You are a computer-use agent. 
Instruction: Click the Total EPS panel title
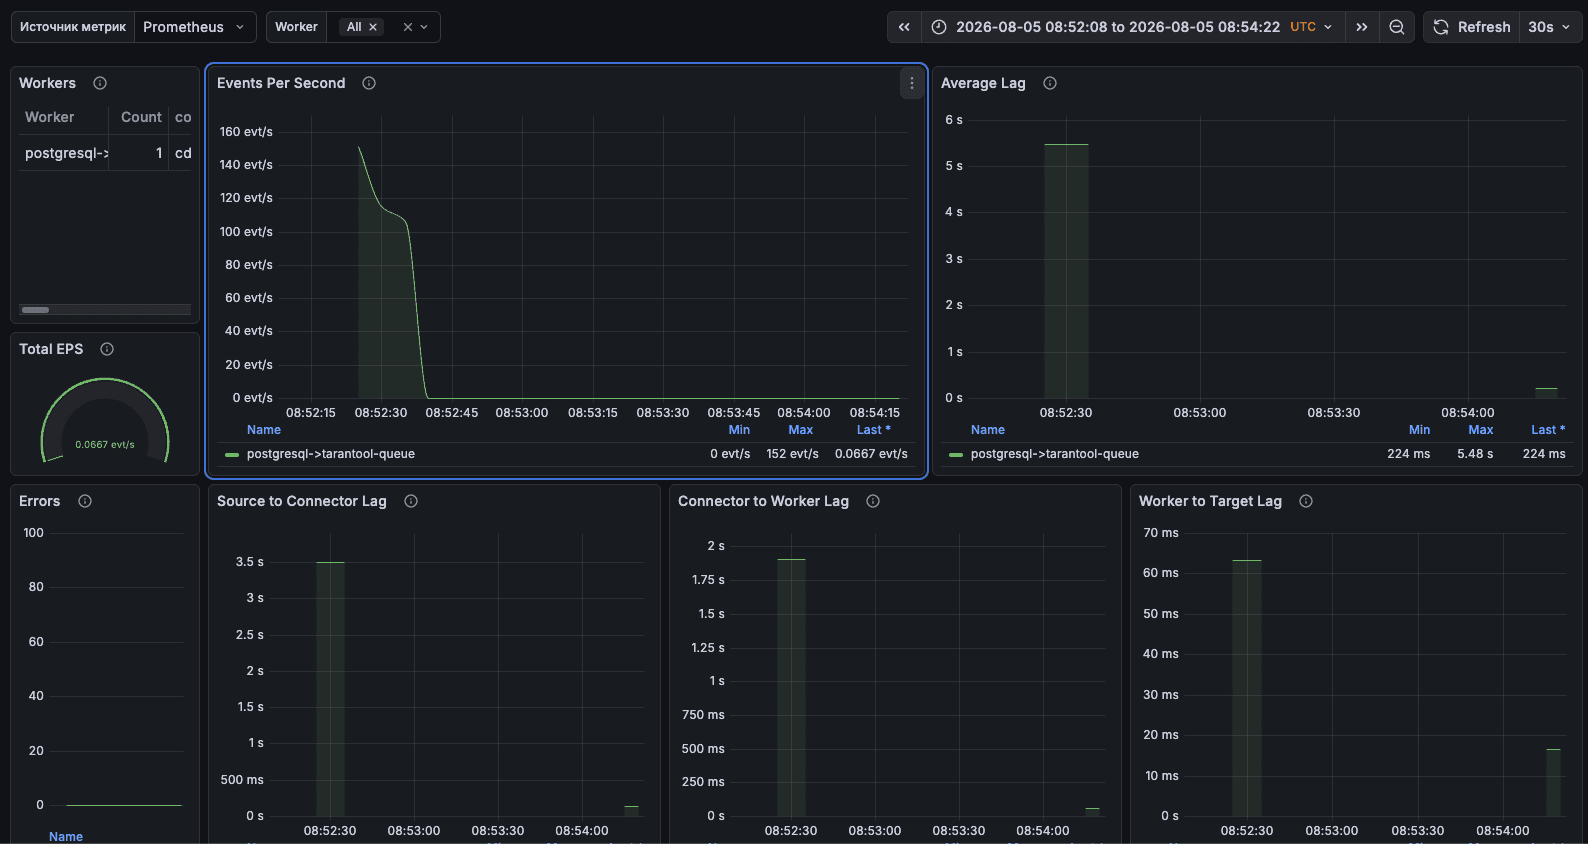pos(51,349)
